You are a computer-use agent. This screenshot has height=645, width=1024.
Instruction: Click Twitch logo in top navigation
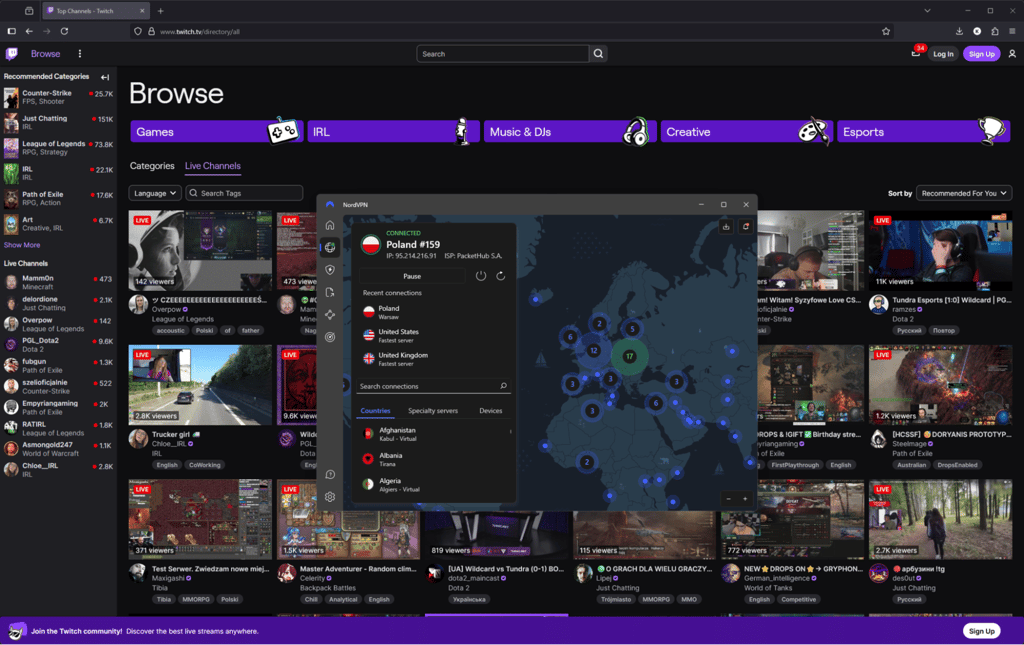[12, 54]
